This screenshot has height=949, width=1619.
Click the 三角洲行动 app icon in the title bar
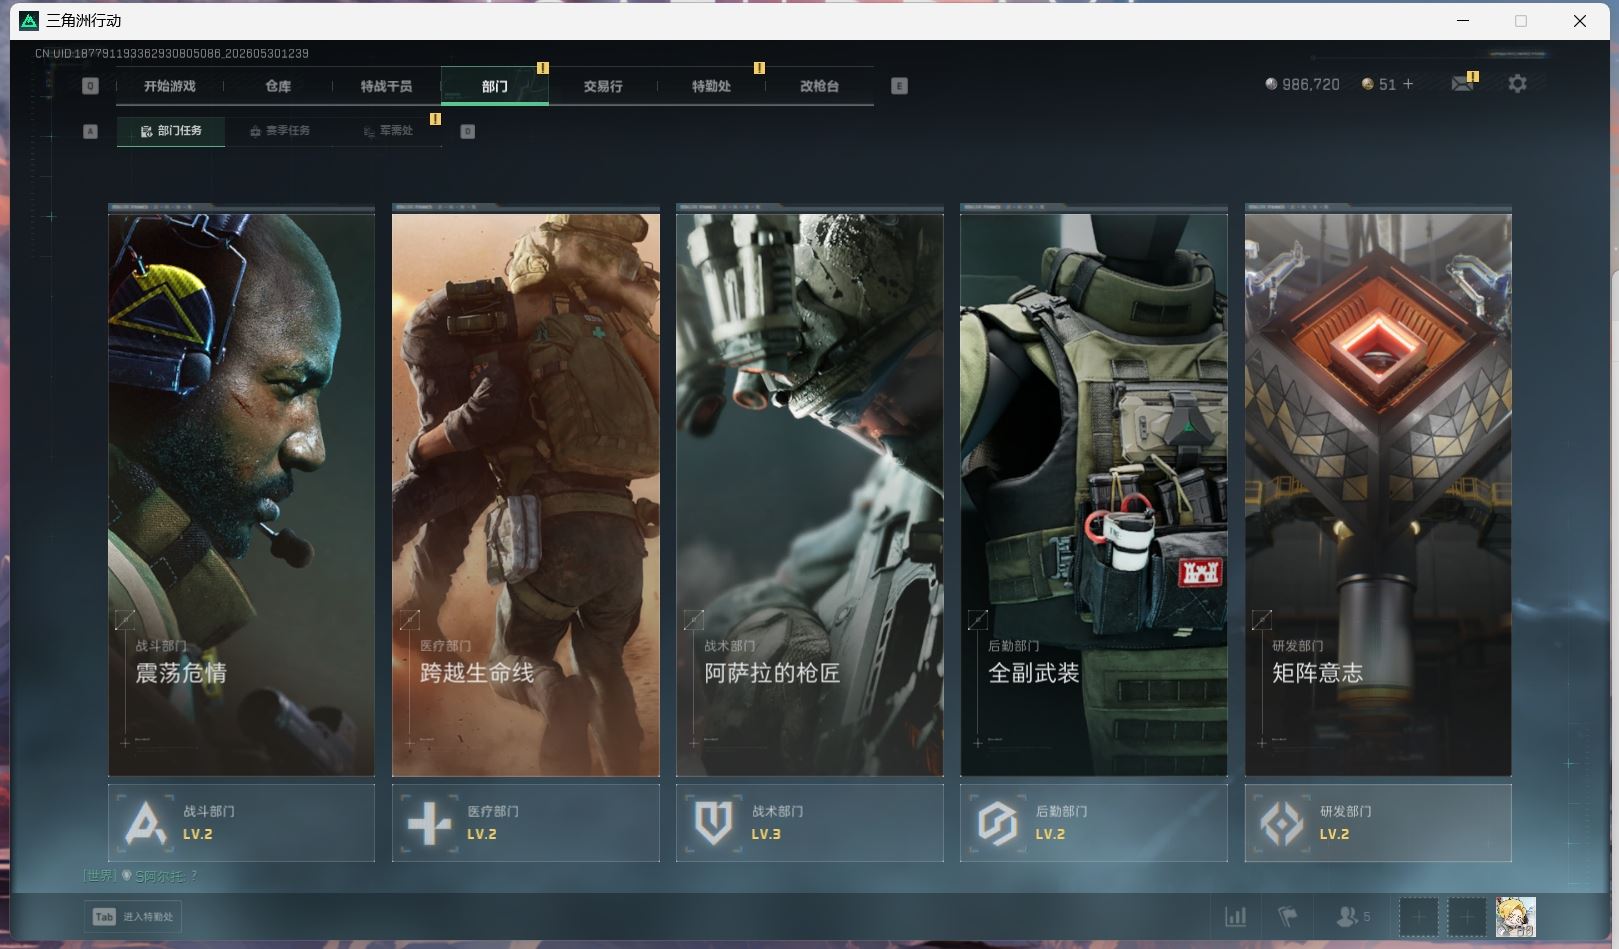(x=29, y=21)
